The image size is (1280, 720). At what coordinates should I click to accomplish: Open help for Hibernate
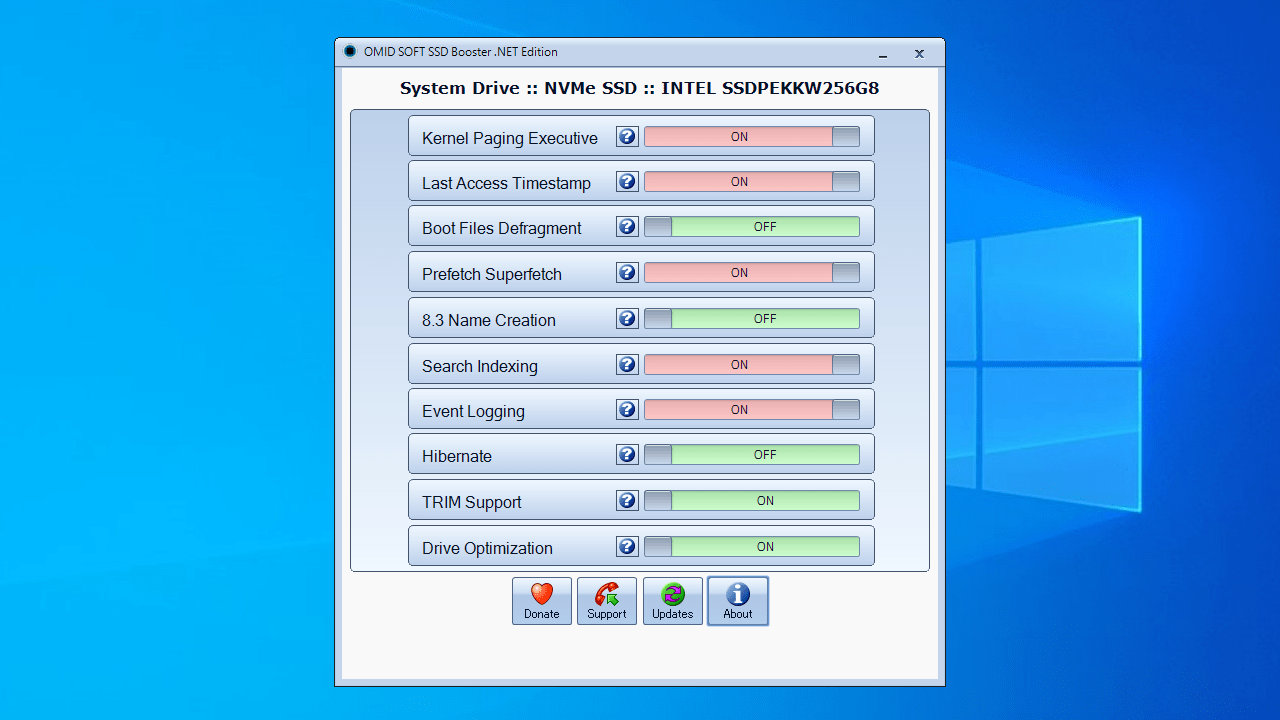click(627, 455)
